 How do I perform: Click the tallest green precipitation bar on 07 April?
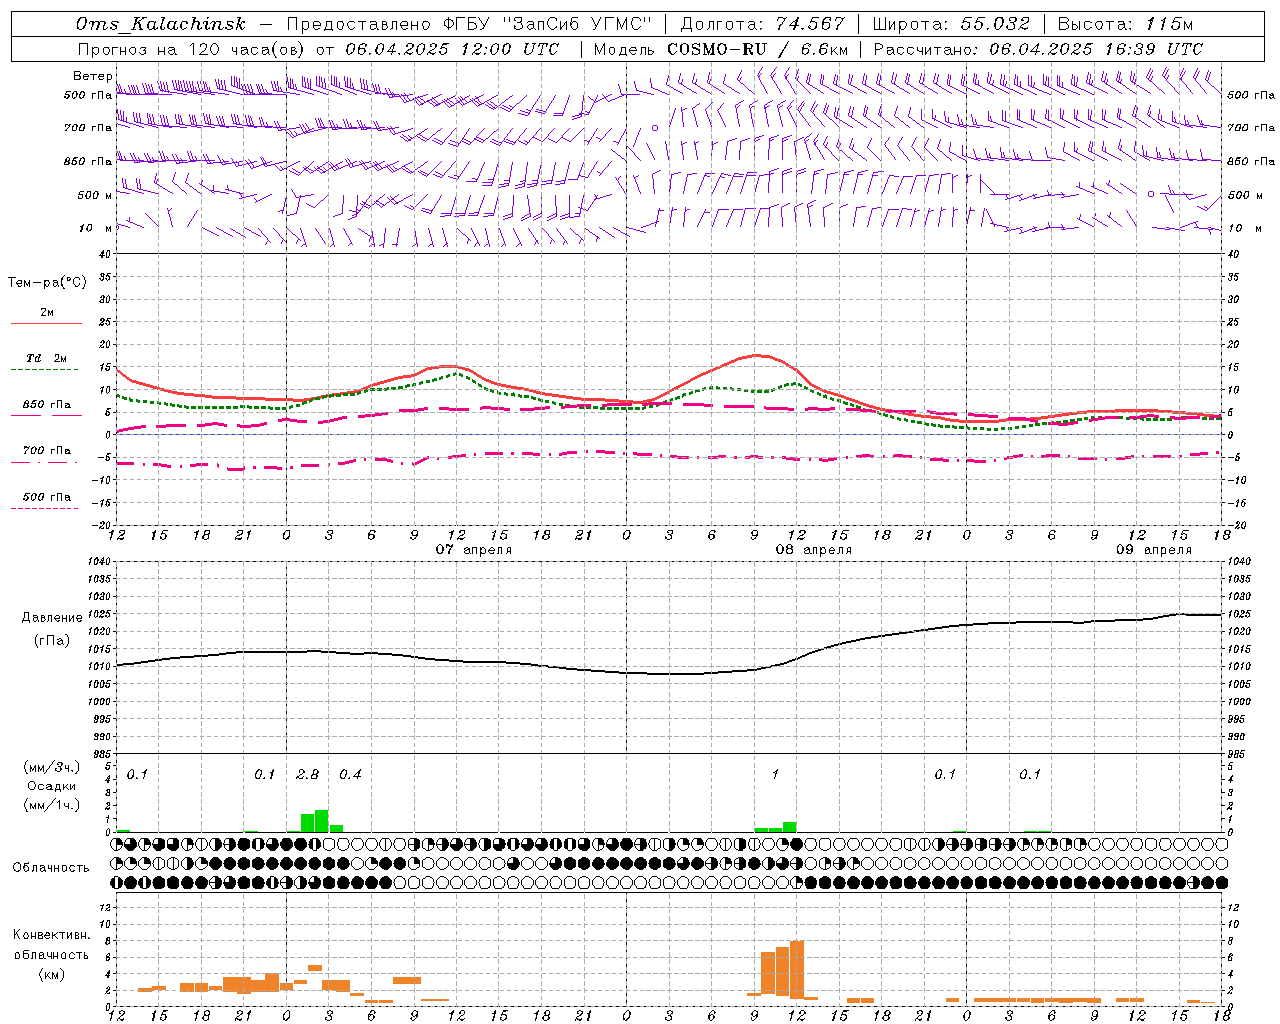coord(322,821)
